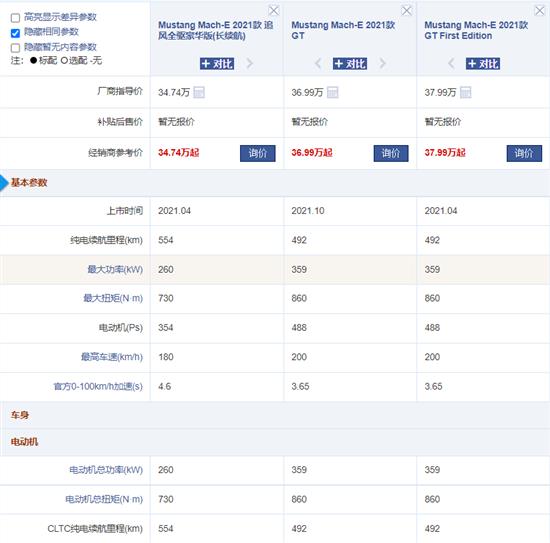Viewport: 550px width, 543px height.
Task: Remove the GT First Edition column
Action: click(x=539, y=11)
